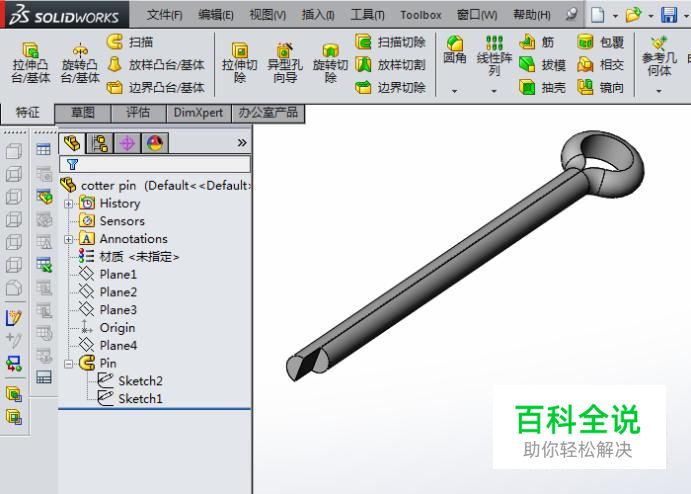Screen dimensions: 691x494
Task: Select Sketch2 under Pin
Action: pyautogui.click(x=130, y=381)
